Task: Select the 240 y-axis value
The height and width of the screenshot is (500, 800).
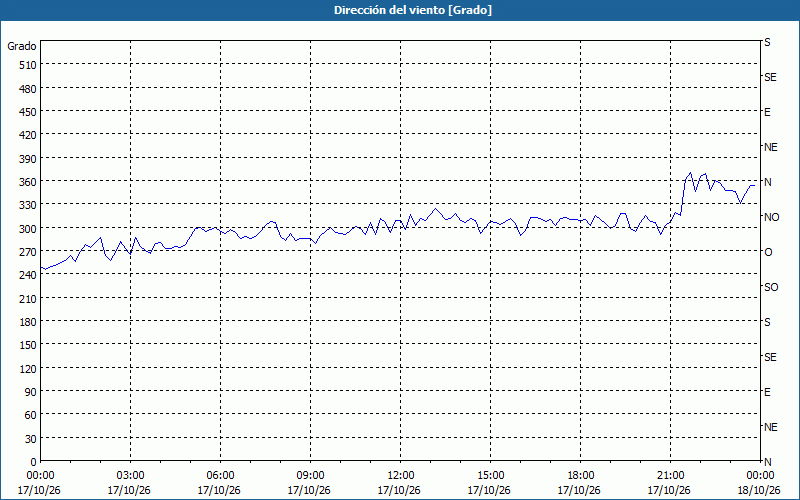Action: pos(28,276)
